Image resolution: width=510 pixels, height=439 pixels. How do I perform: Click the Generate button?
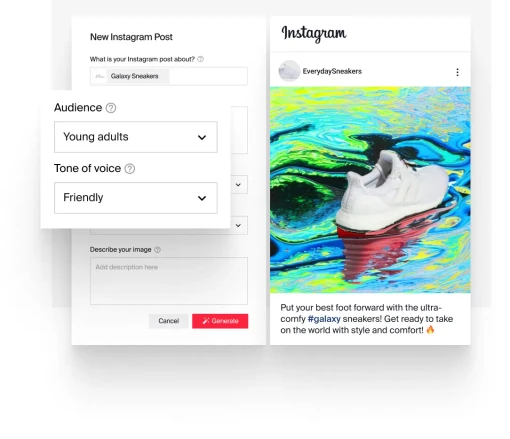(x=220, y=321)
